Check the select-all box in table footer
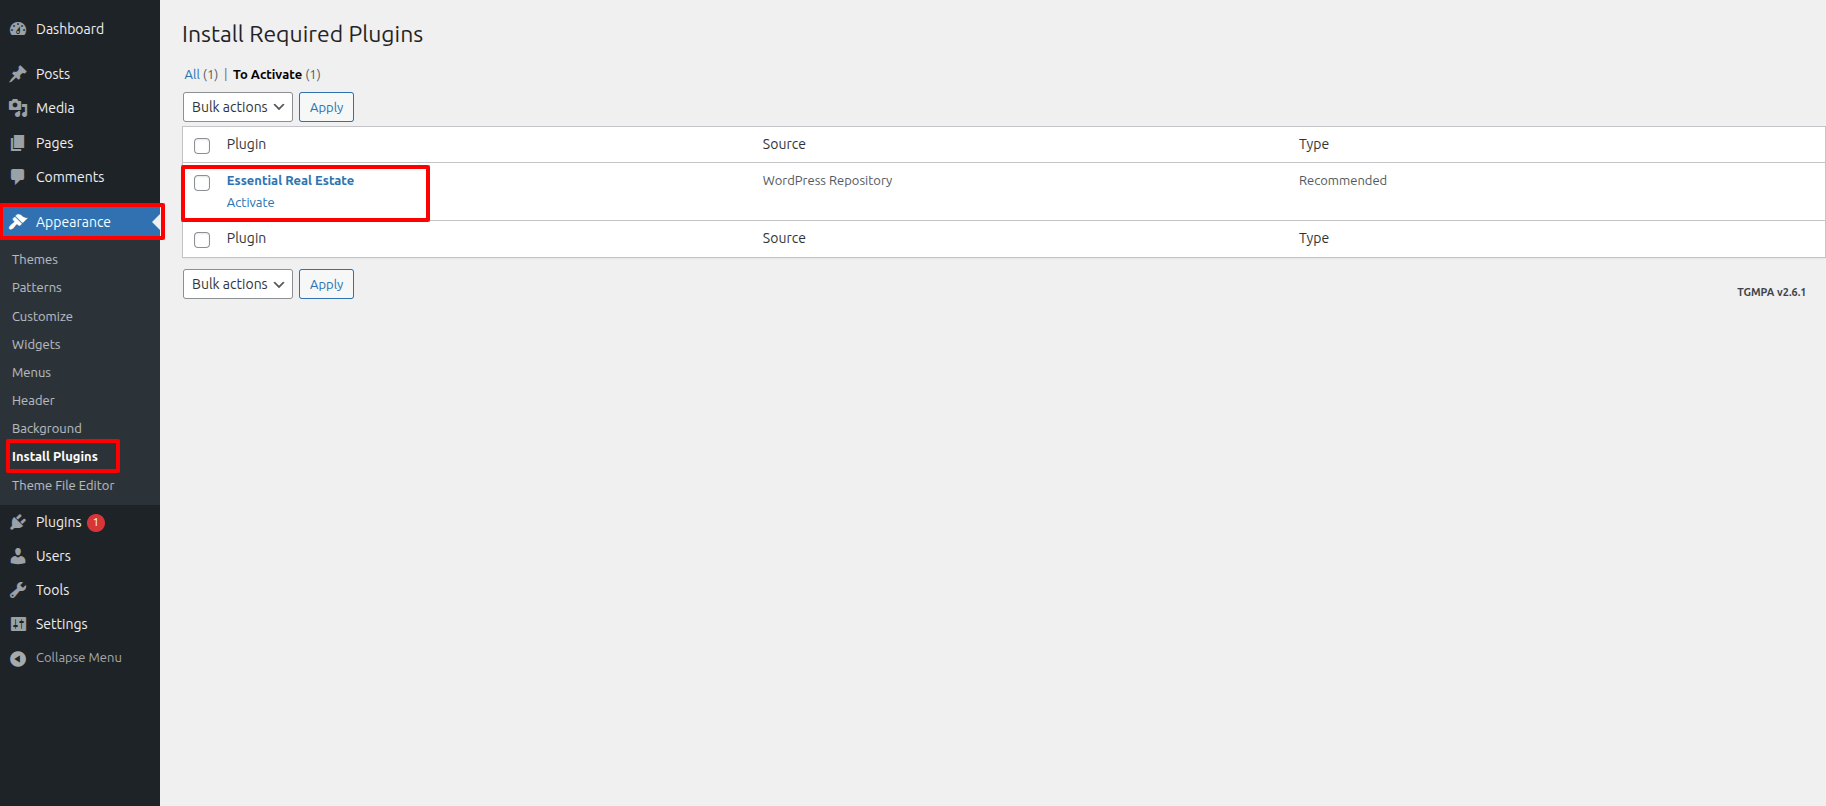The height and width of the screenshot is (806, 1826). pyautogui.click(x=202, y=240)
